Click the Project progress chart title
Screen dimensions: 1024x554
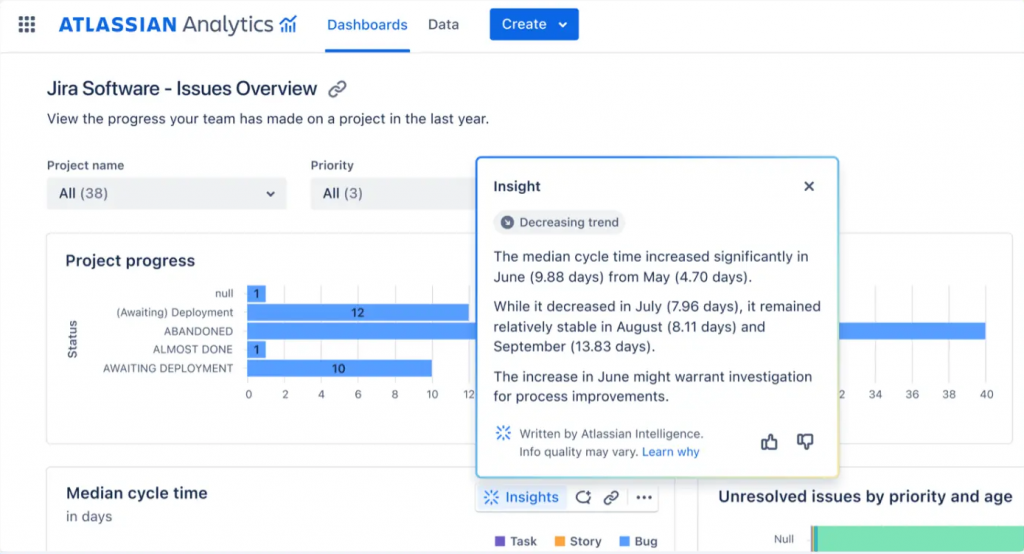130,261
